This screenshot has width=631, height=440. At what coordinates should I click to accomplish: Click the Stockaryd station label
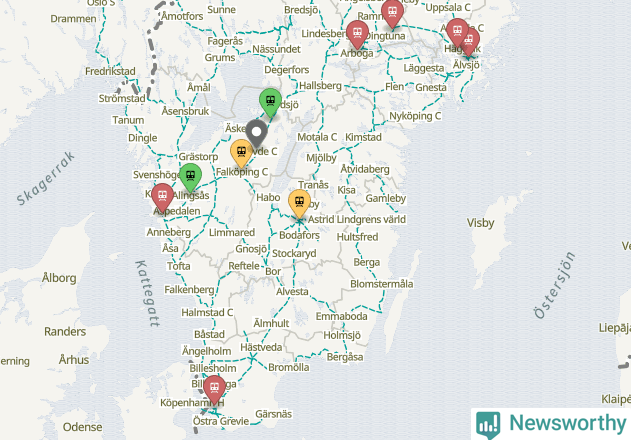[294, 254]
